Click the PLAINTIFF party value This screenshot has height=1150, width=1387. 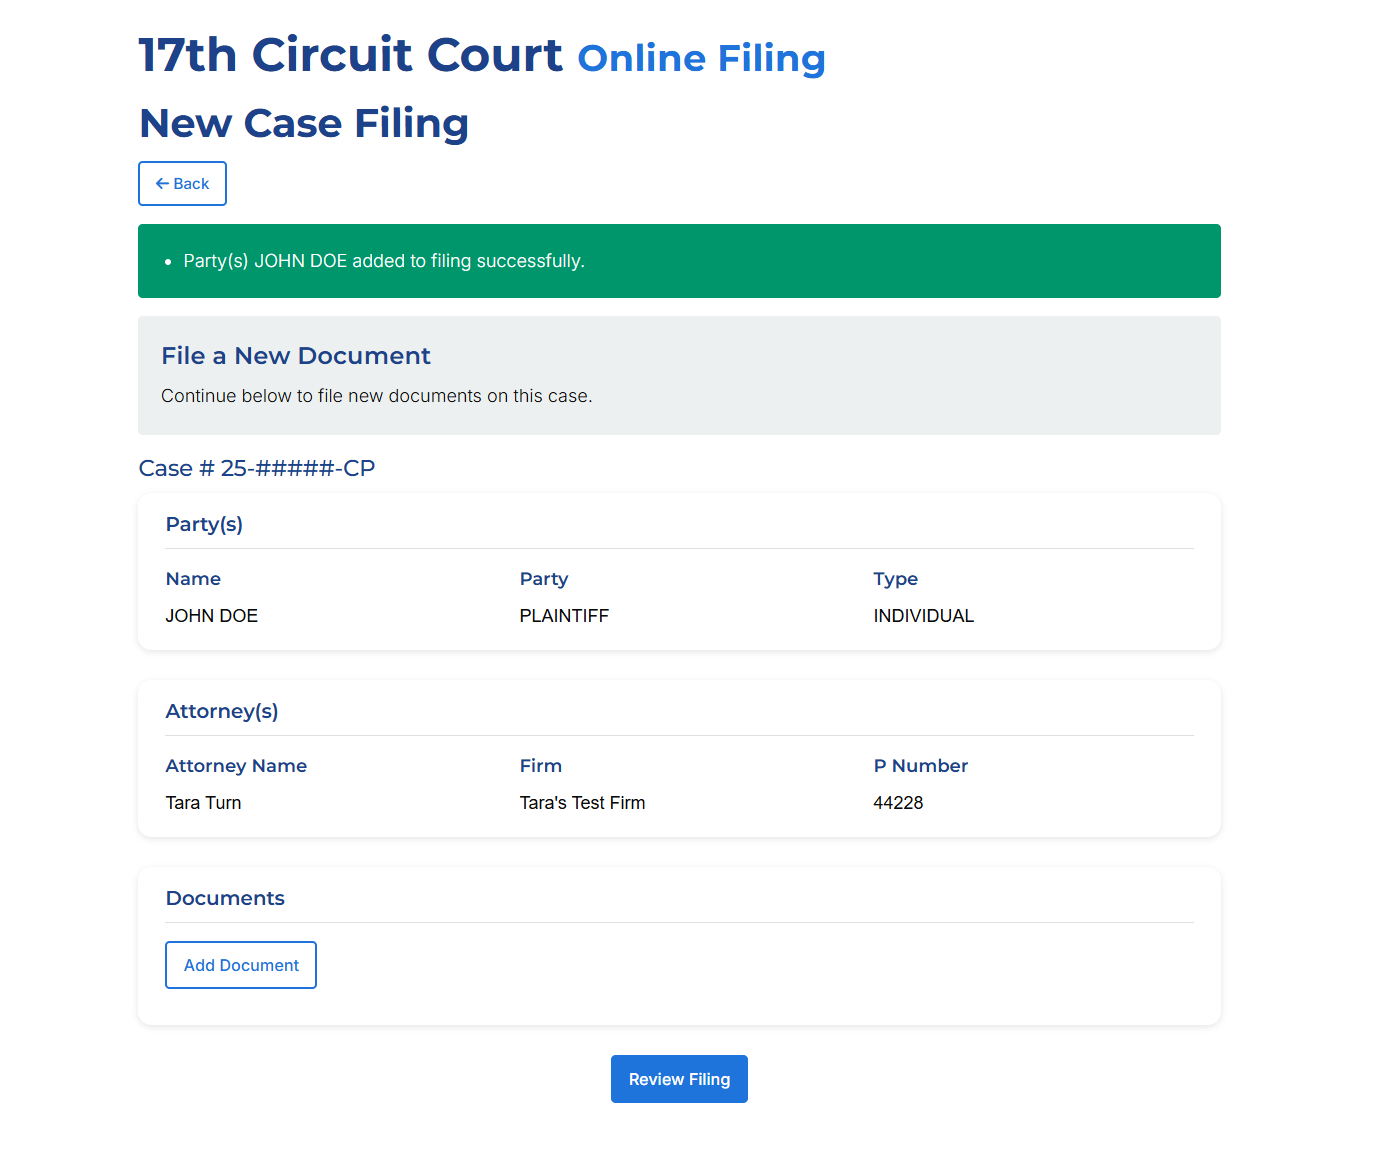(x=564, y=616)
